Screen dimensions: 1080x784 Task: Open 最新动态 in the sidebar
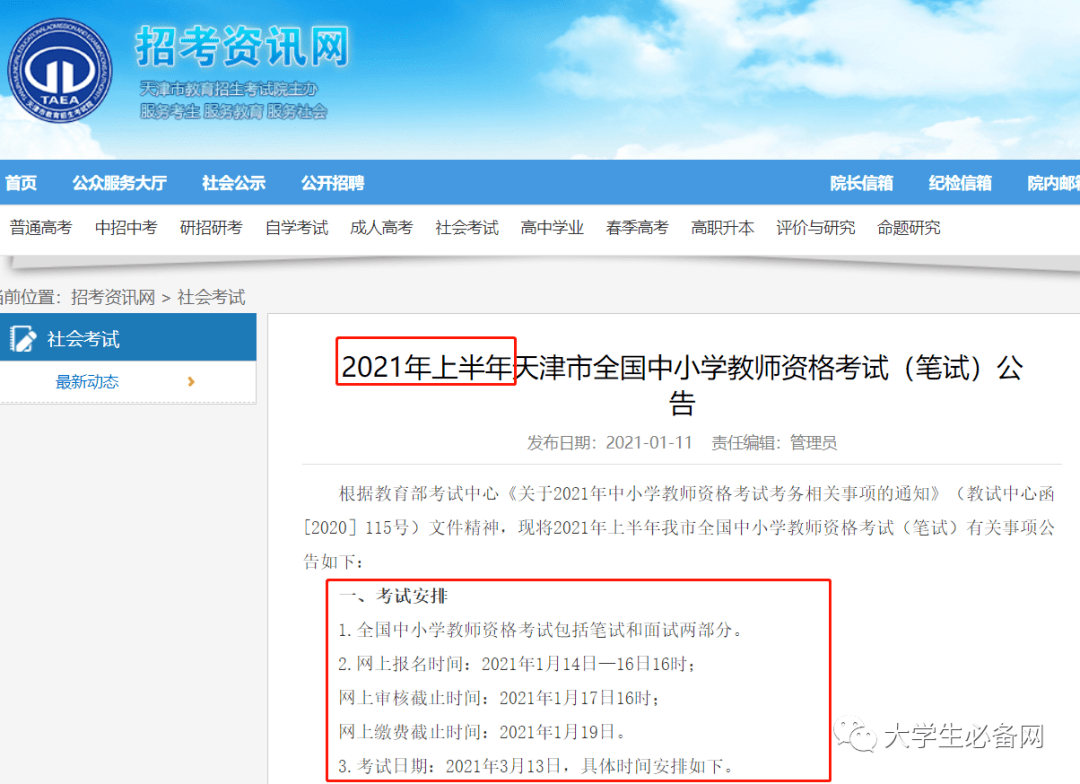pyautogui.click(x=87, y=382)
